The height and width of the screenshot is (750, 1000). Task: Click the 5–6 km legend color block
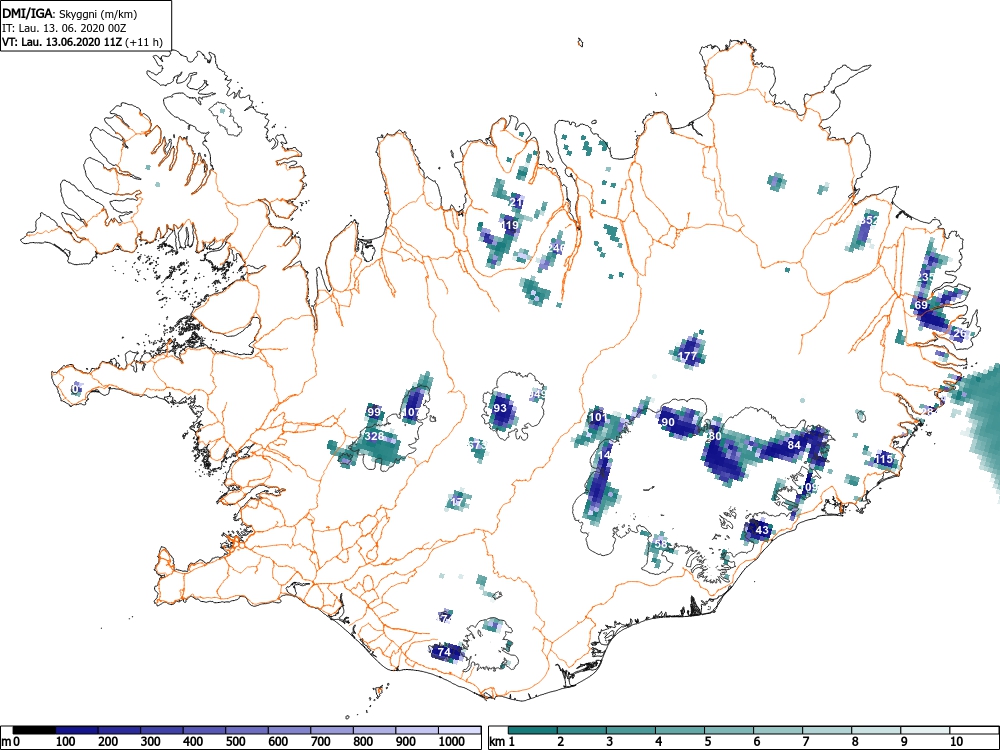click(729, 730)
